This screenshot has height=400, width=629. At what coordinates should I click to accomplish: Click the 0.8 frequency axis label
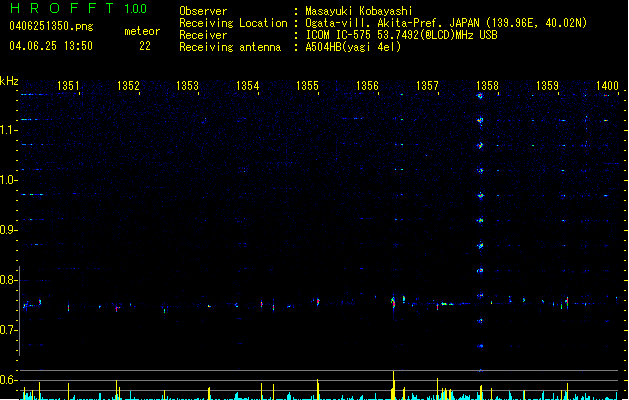(x=9, y=280)
